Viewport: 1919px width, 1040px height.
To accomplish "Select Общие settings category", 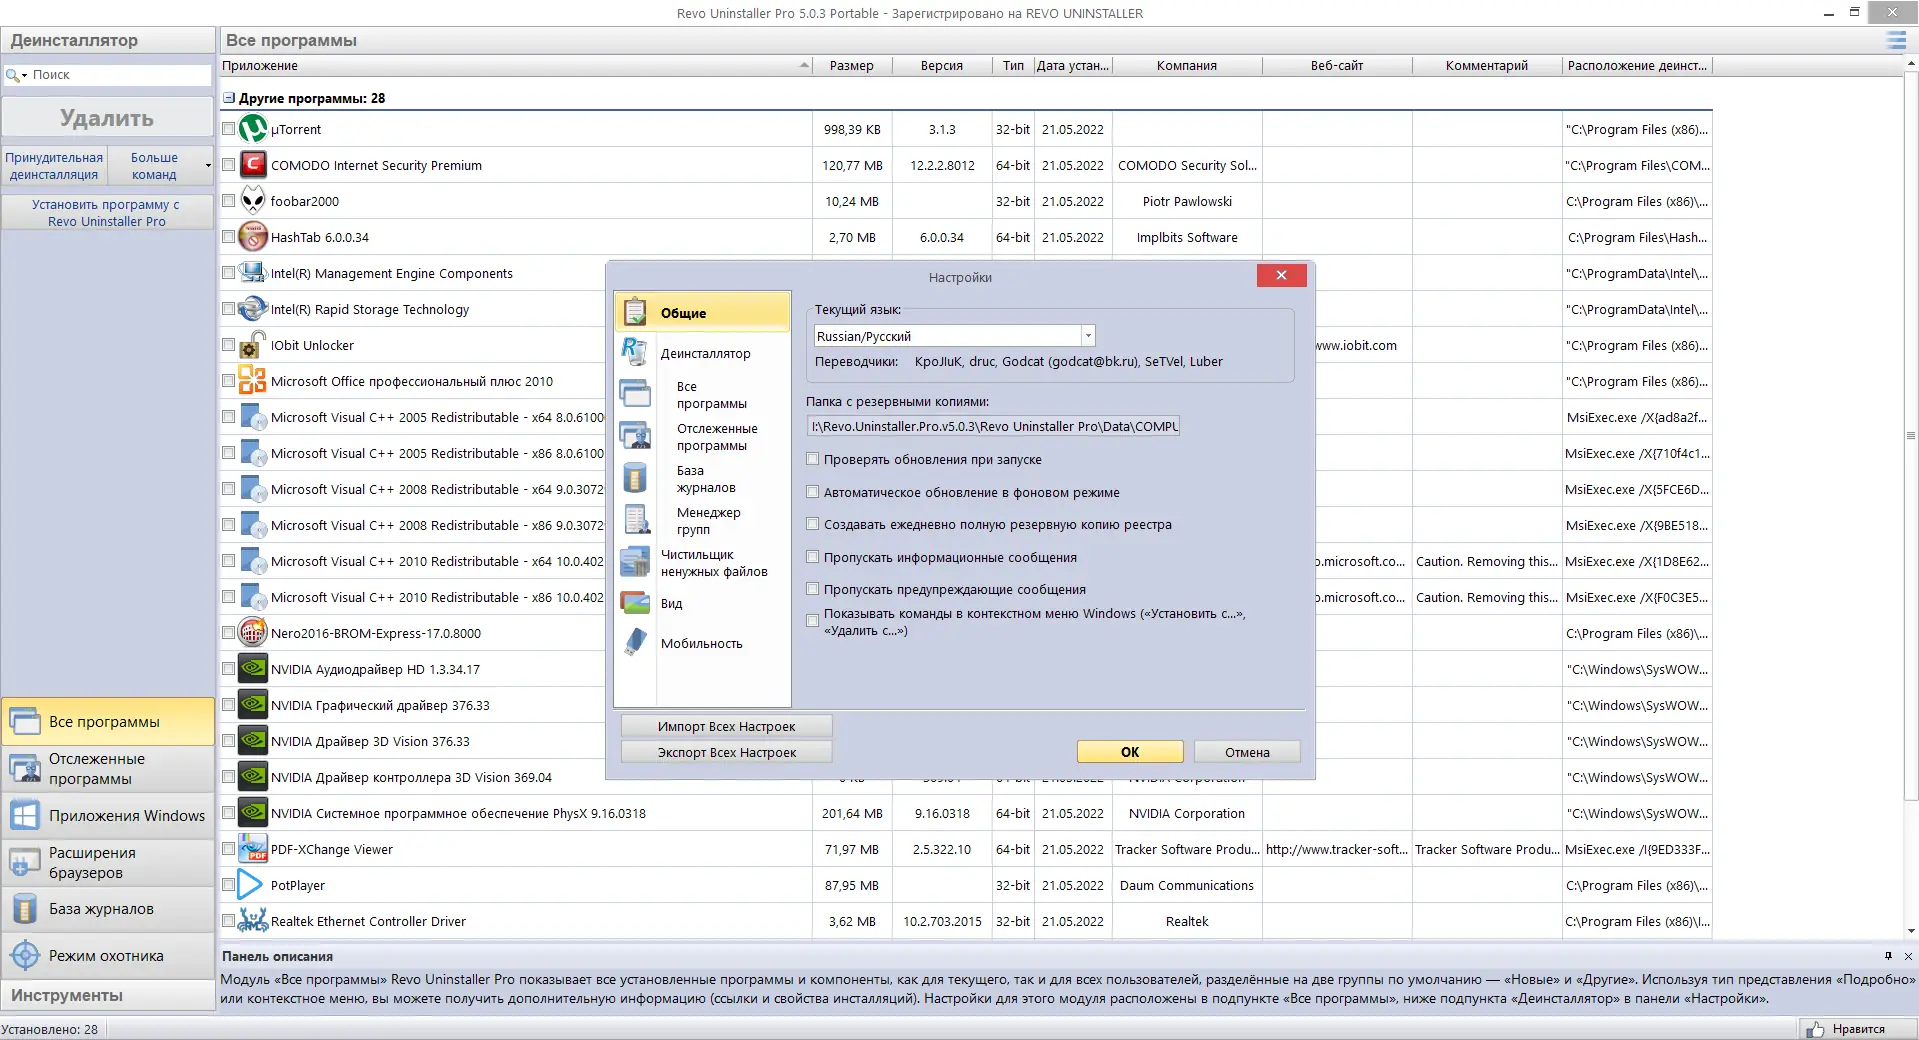I will 702,312.
